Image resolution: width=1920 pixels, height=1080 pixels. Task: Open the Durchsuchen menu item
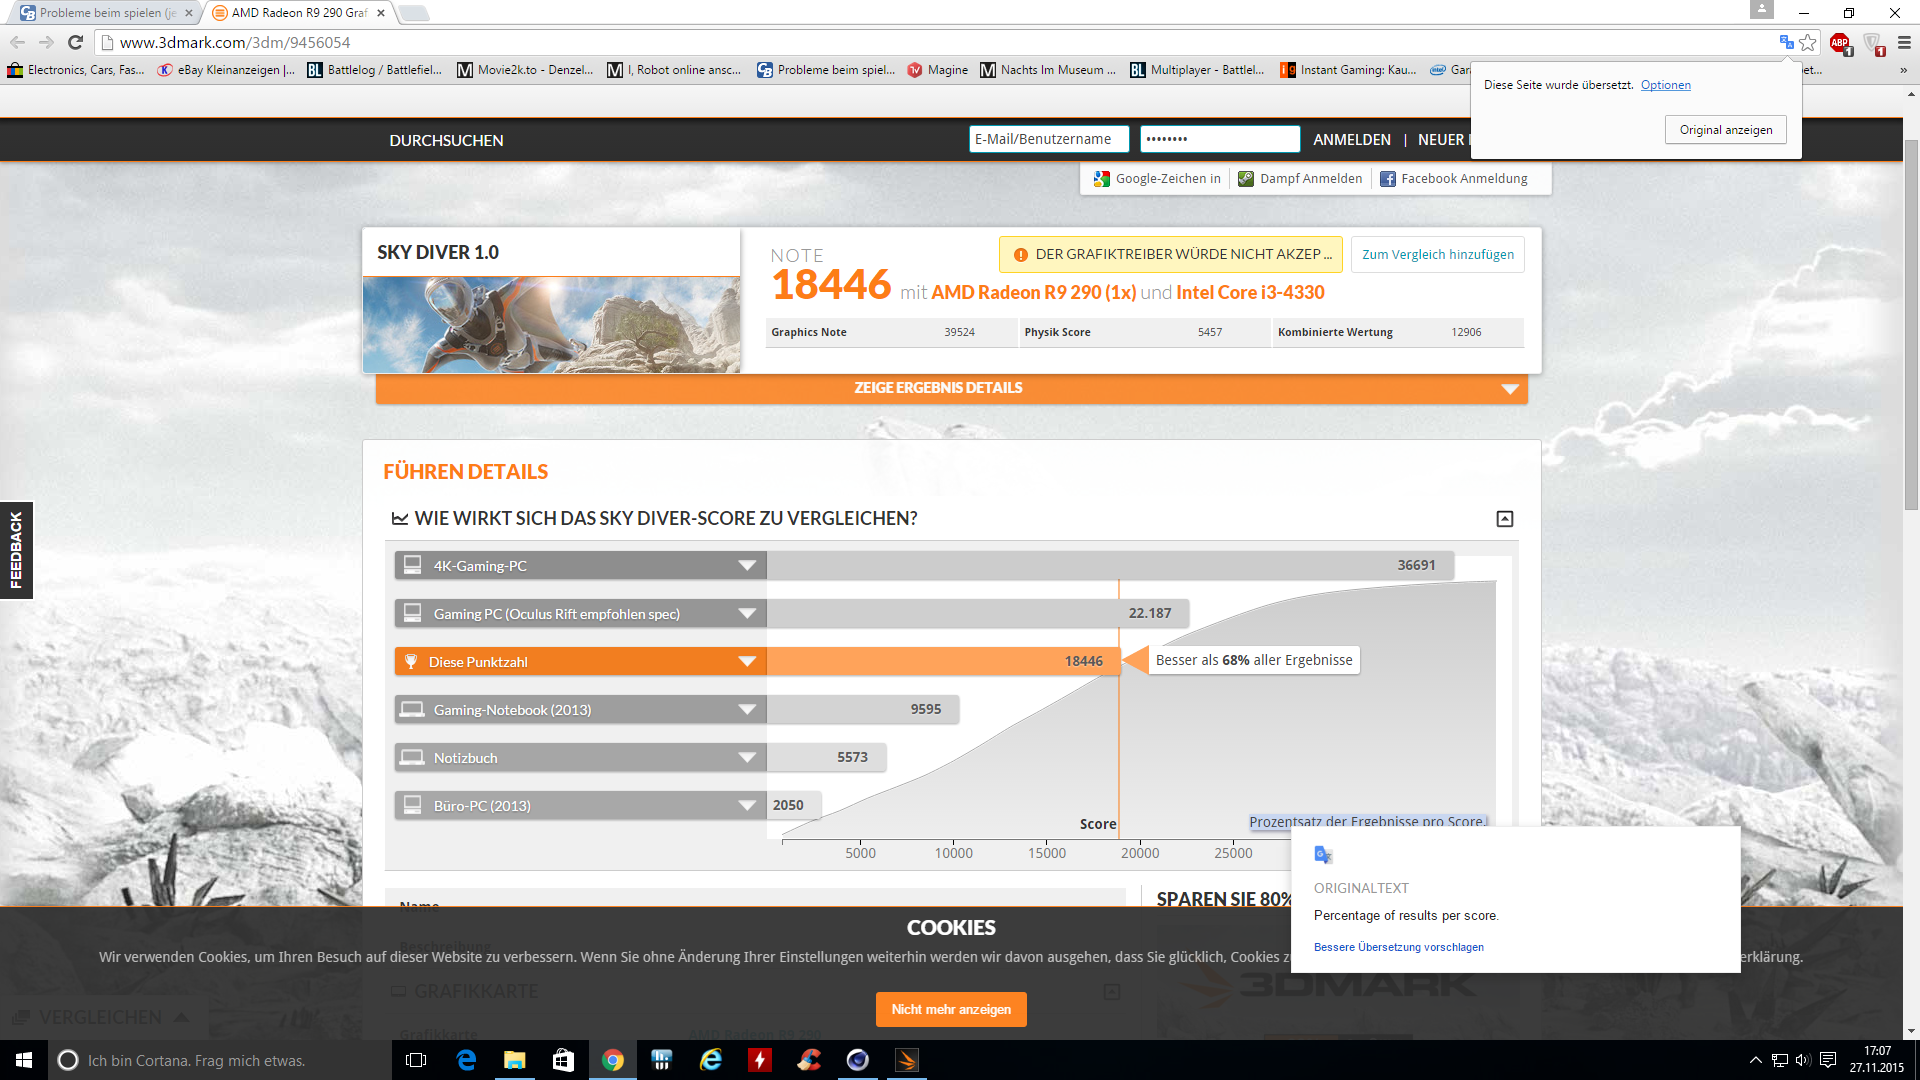[x=446, y=140]
